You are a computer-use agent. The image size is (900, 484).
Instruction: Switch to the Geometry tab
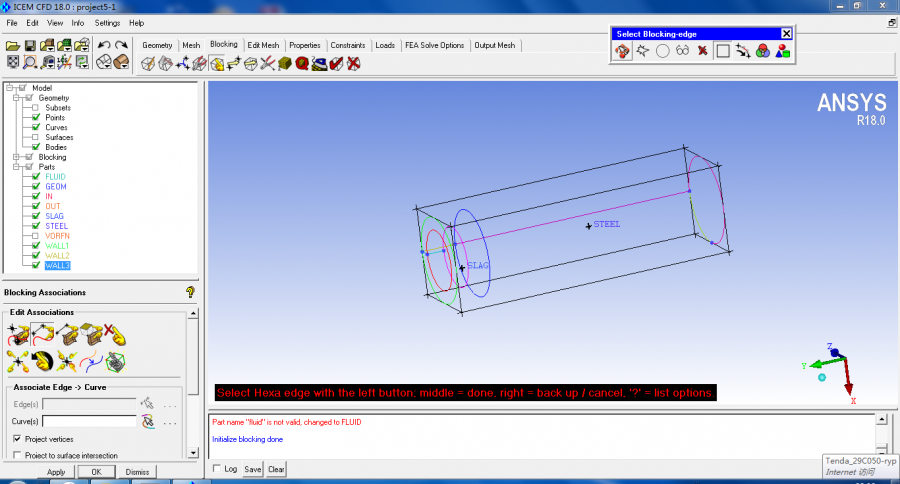point(157,45)
